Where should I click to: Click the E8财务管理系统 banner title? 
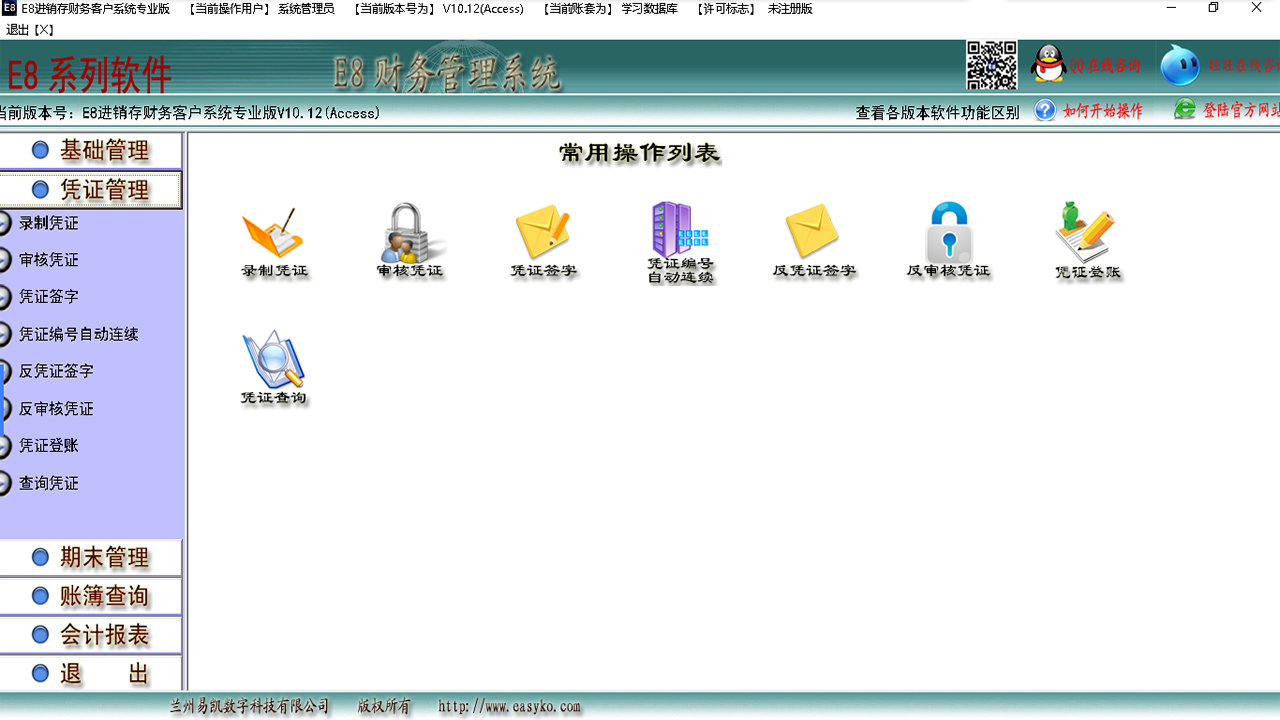point(446,72)
